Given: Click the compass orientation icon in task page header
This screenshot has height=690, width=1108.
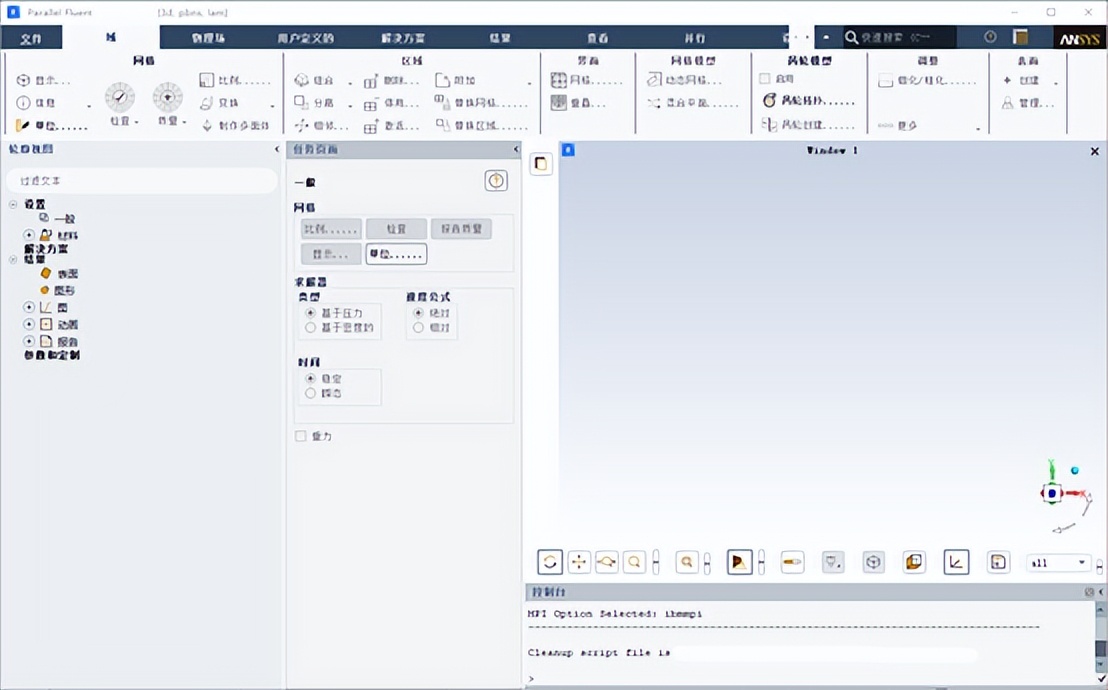Looking at the screenshot, I should 497,180.
